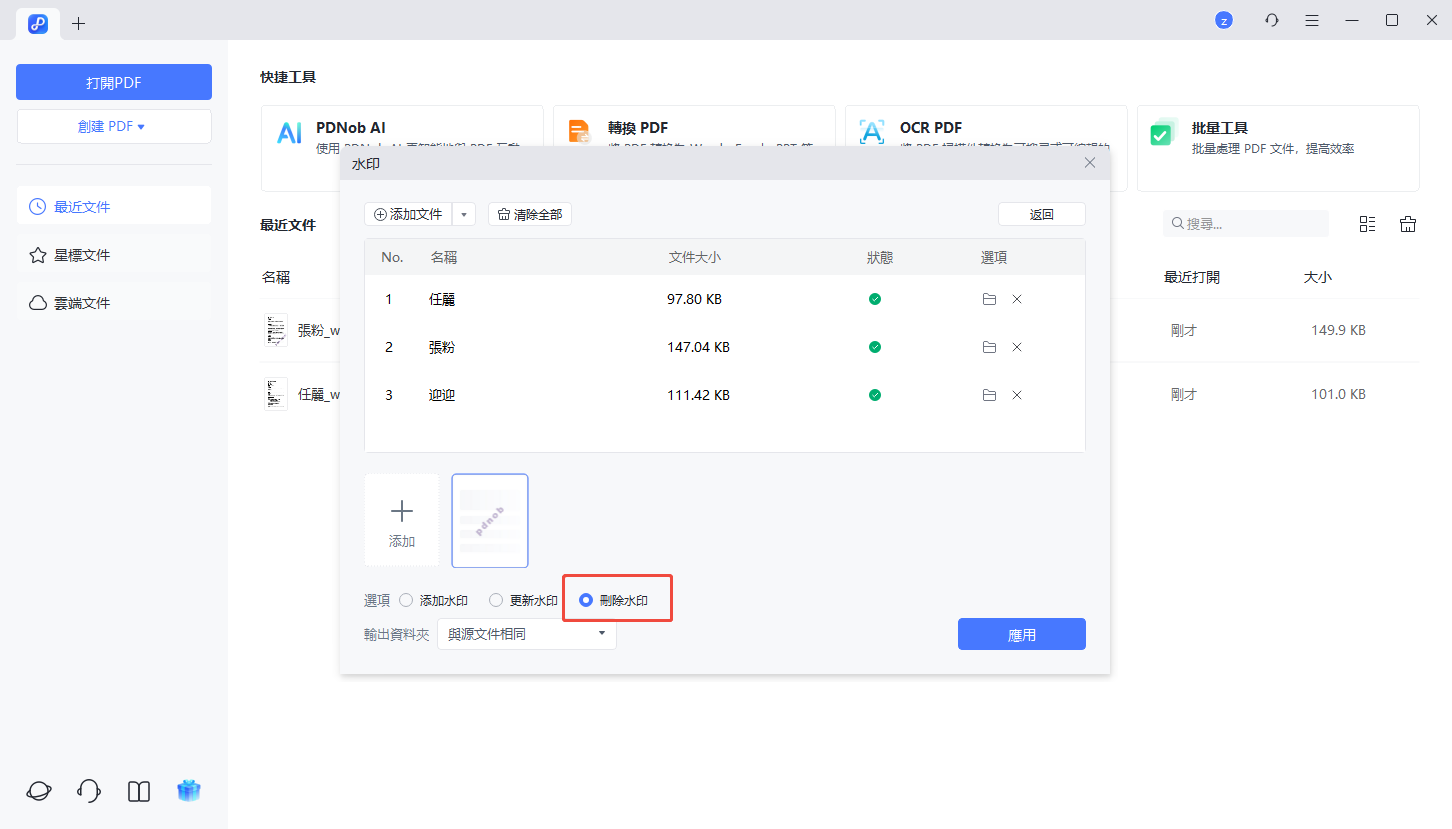Select the pdnob watermark template thumbnail
1452x829 pixels.
[490, 520]
